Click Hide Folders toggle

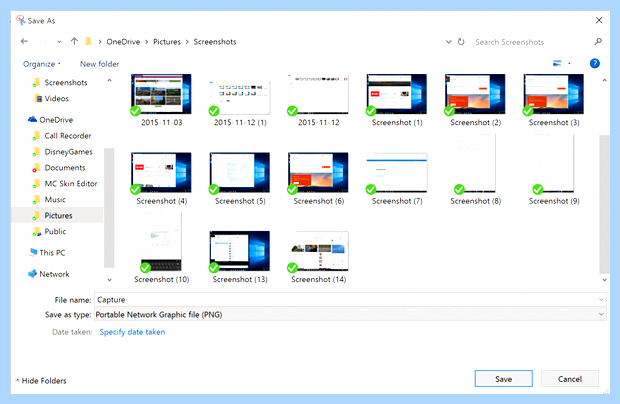point(41,381)
